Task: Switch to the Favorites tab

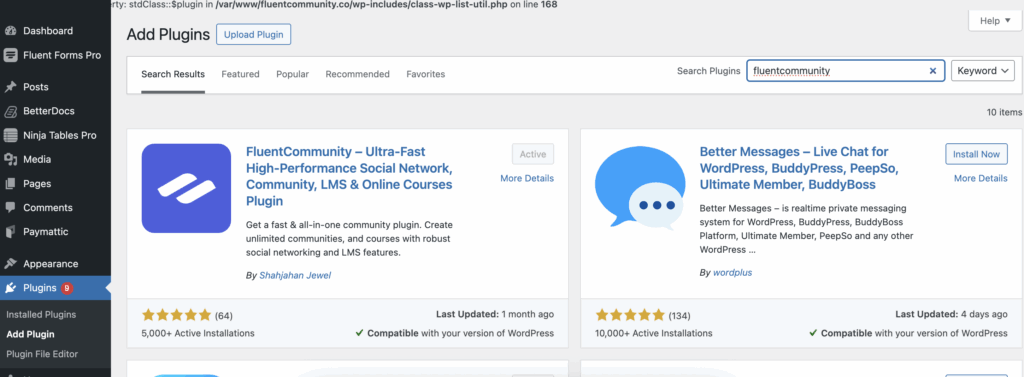Action: tap(426, 74)
